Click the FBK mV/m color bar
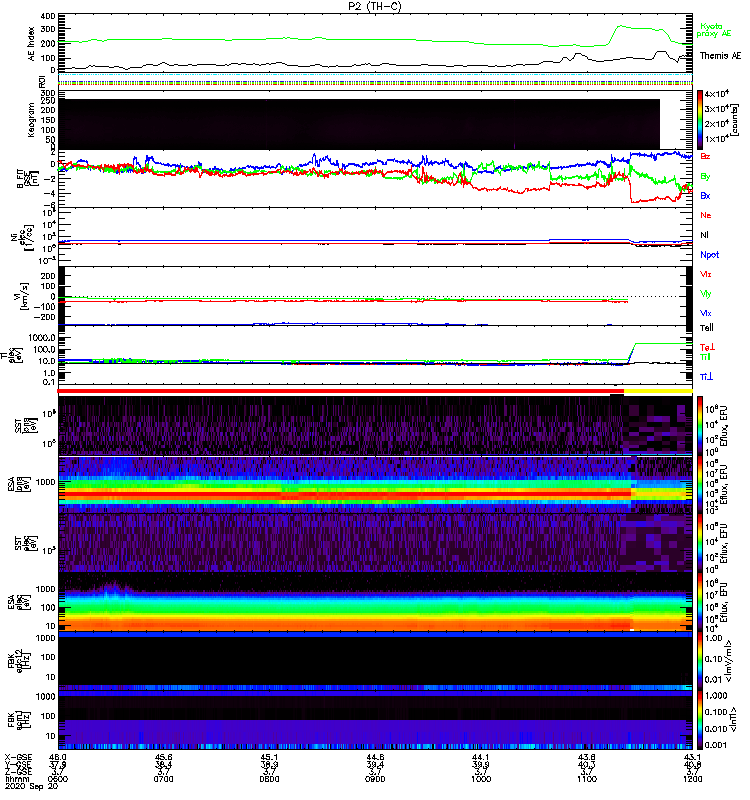The width and height of the screenshot is (750, 800). [x=700, y=661]
